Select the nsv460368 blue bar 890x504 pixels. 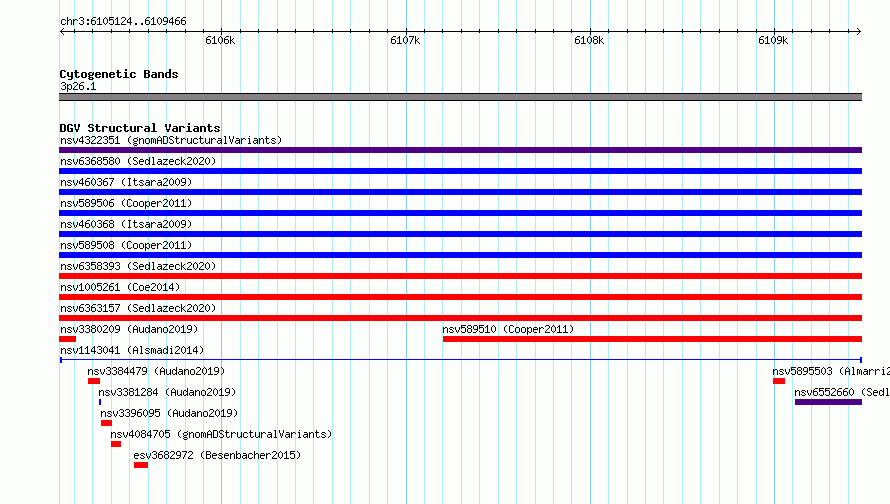pyautogui.click(x=460, y=234)
